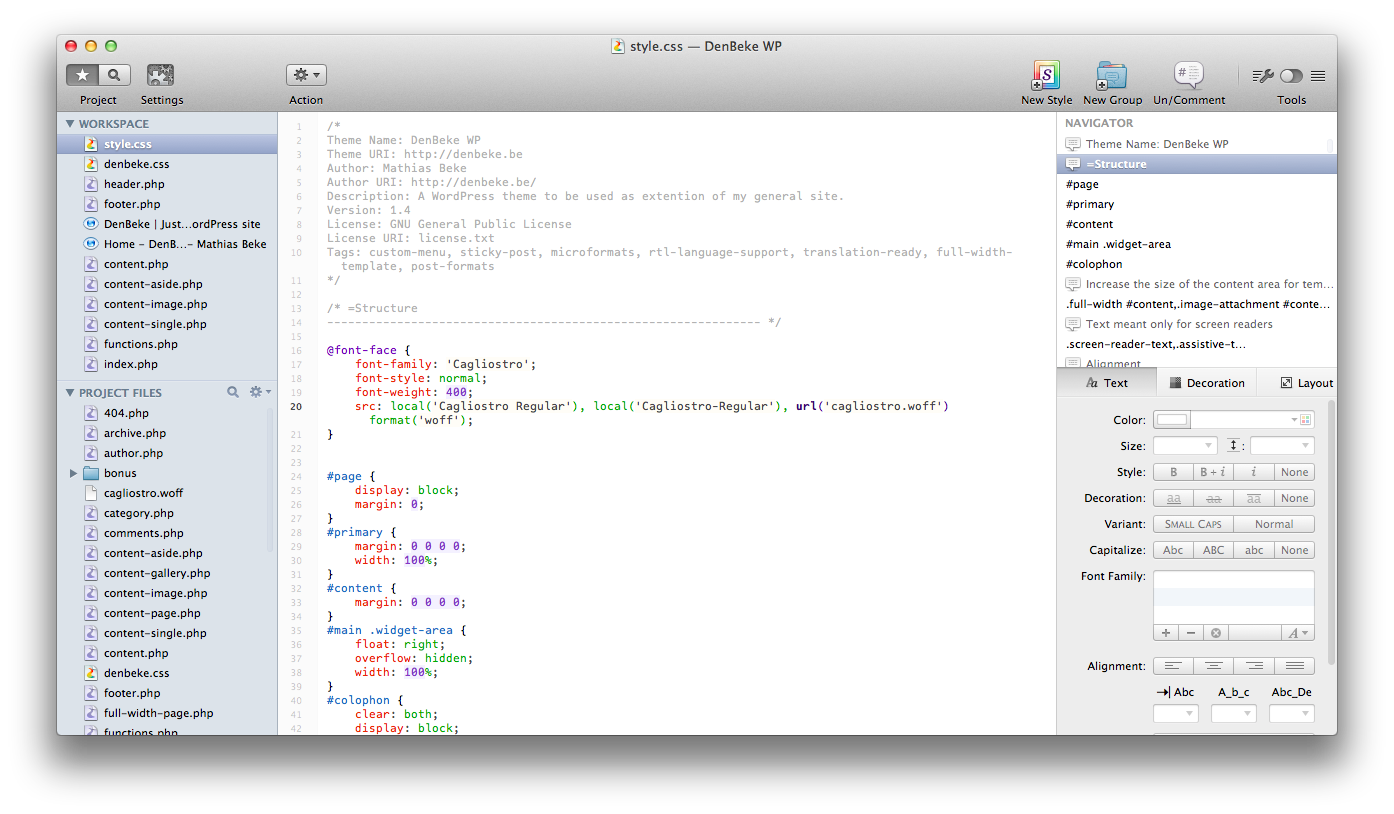
Task: Jump to #colophon in the Navigator
Action: 1094,264
